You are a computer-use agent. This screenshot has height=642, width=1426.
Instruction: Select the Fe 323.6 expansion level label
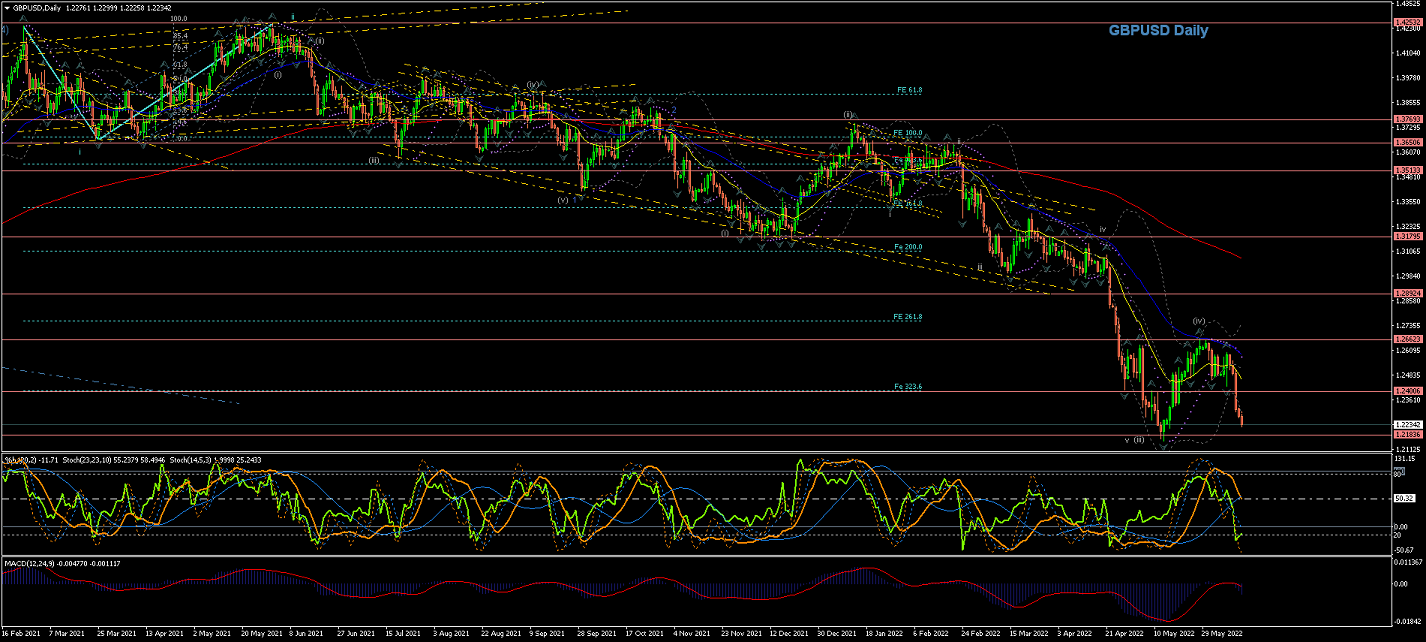coord(908,386)
